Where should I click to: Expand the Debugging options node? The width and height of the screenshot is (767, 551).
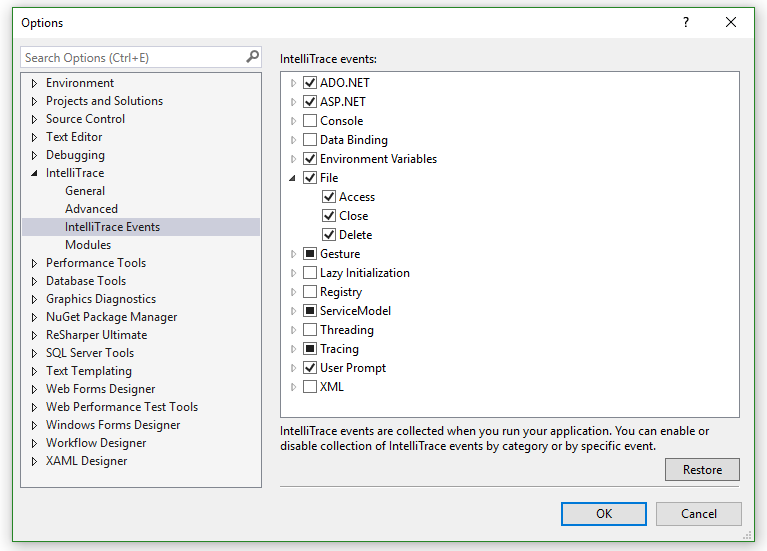[34, 155]
